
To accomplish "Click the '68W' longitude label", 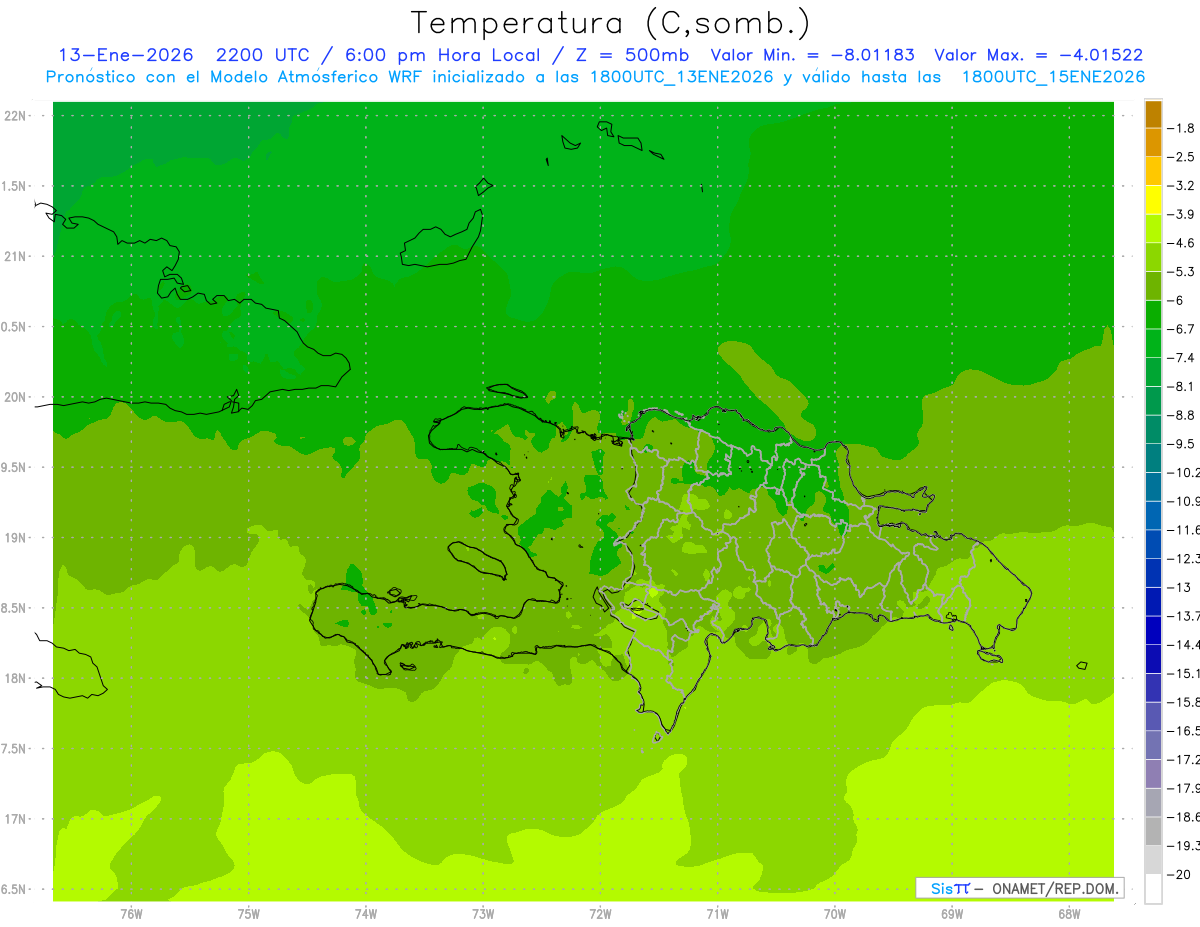I will click(x=1069, y=913).
